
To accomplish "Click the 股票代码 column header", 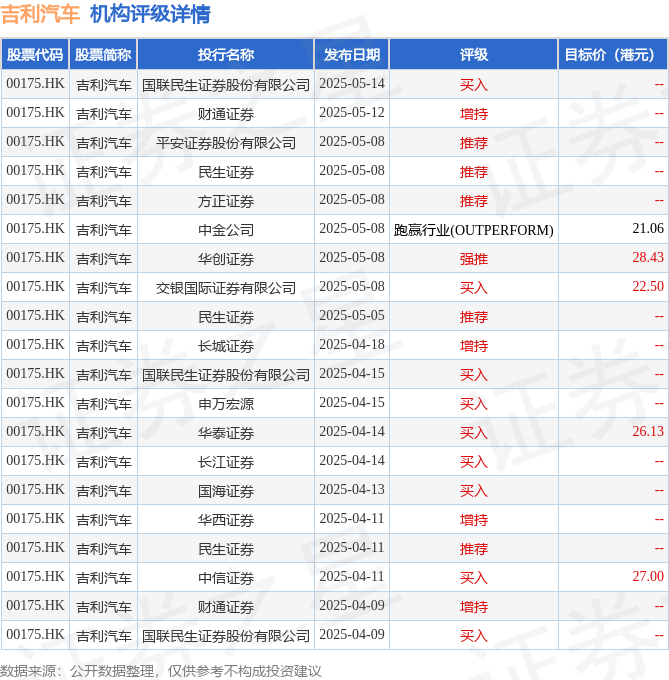I will point(35,55).
